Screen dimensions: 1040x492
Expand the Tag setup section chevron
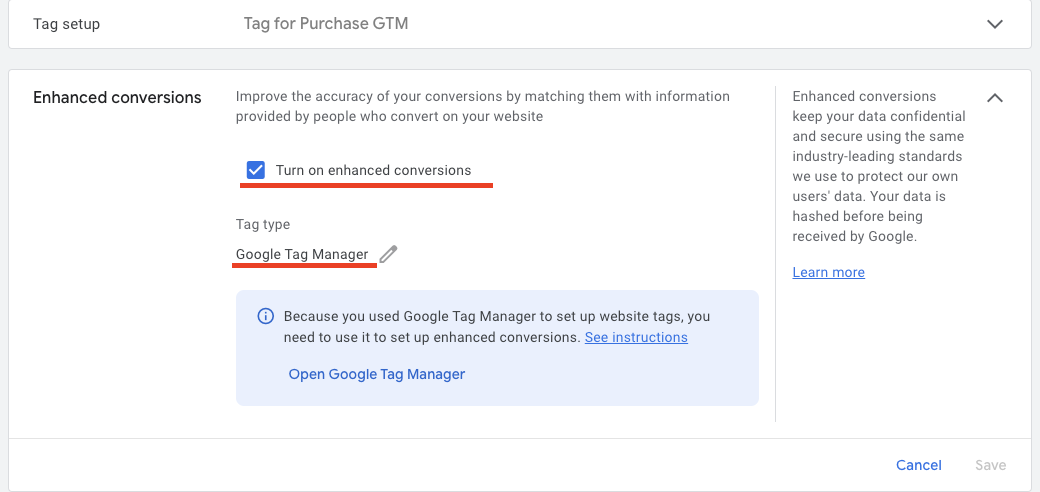994,24
